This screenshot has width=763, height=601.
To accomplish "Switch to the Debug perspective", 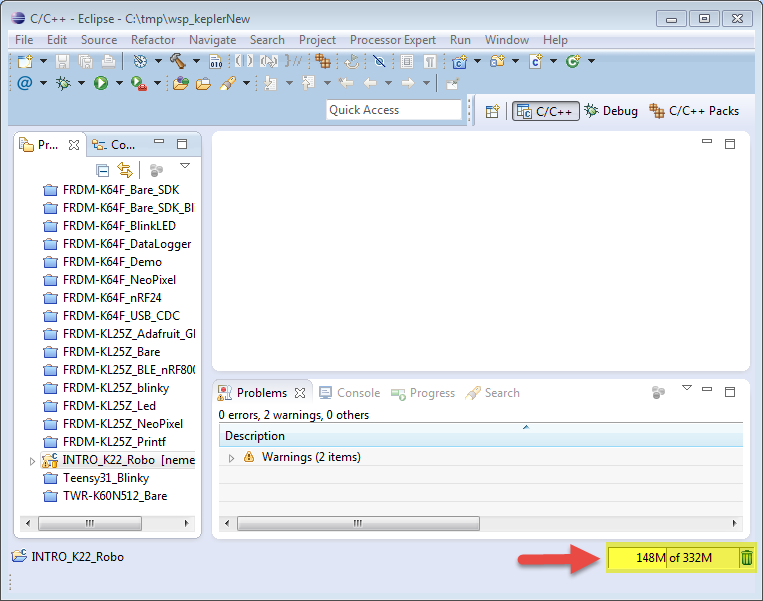I will point(611,111).
